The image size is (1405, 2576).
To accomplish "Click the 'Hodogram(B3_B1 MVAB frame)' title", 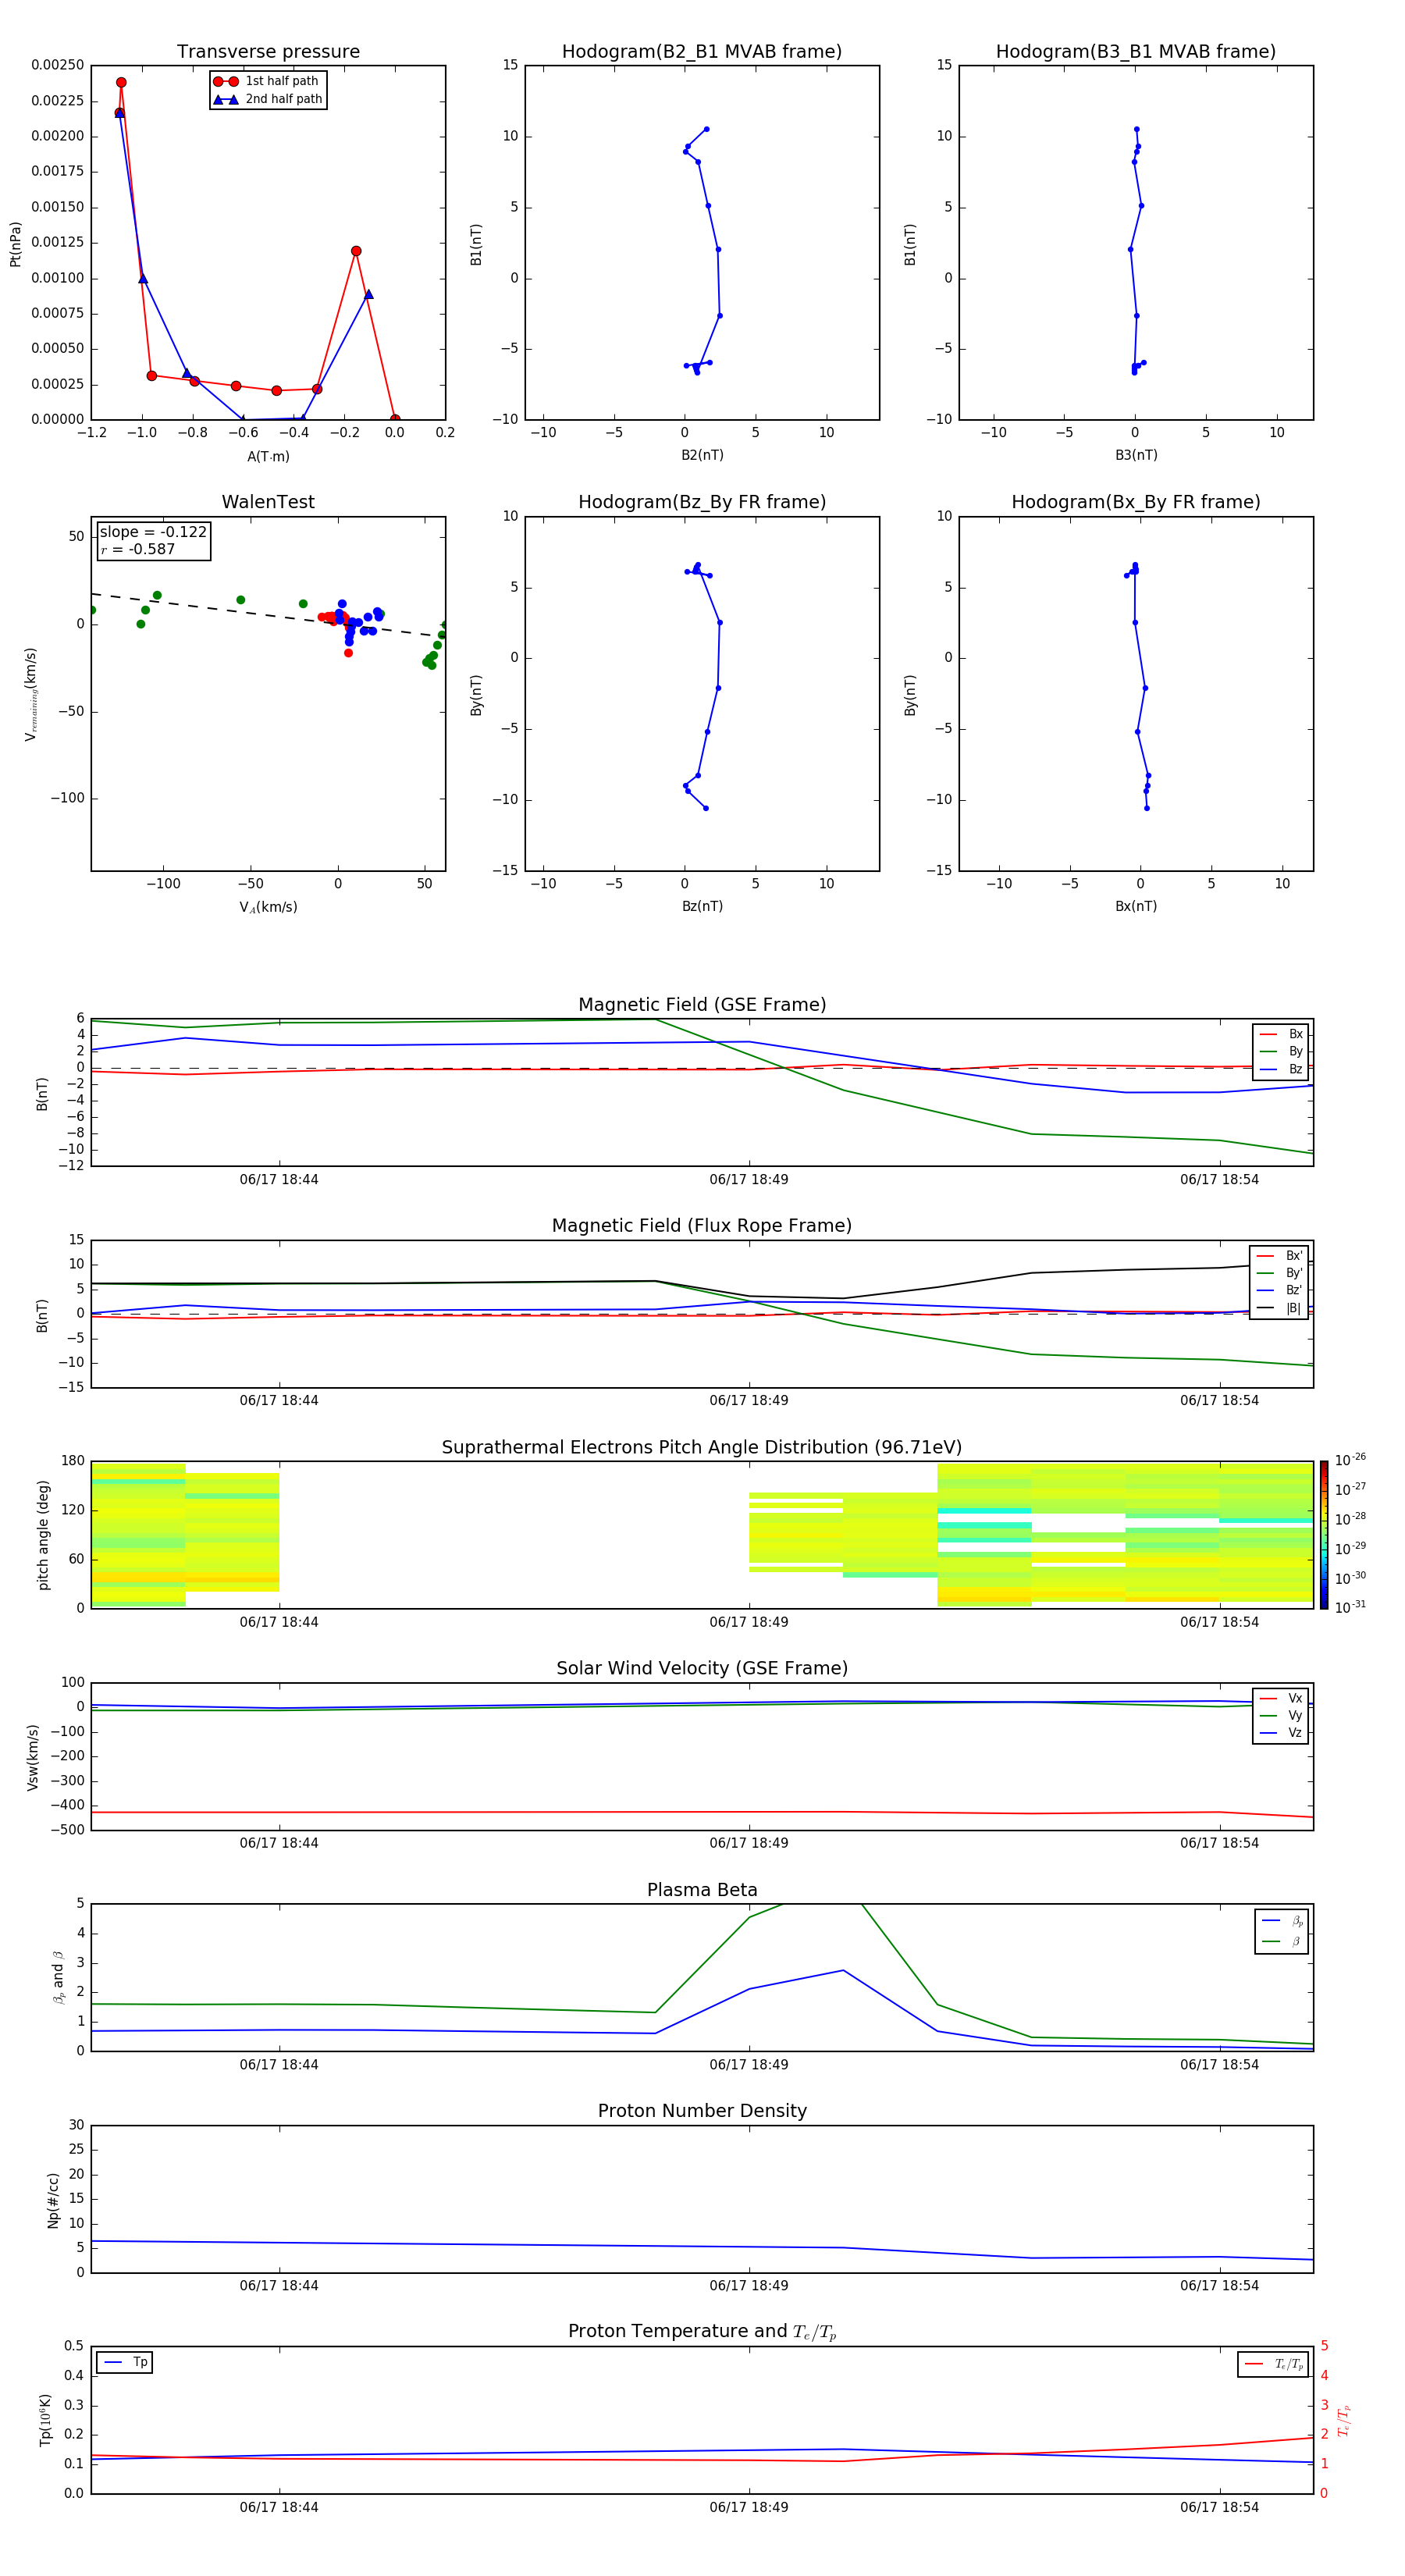I will pos(1136,52).
